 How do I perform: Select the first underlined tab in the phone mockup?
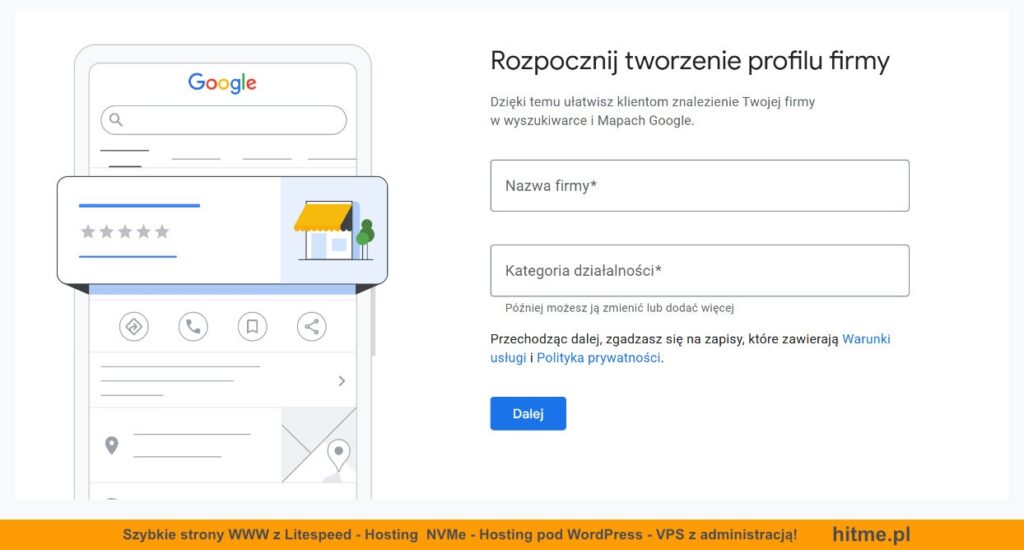coord(125,158)
